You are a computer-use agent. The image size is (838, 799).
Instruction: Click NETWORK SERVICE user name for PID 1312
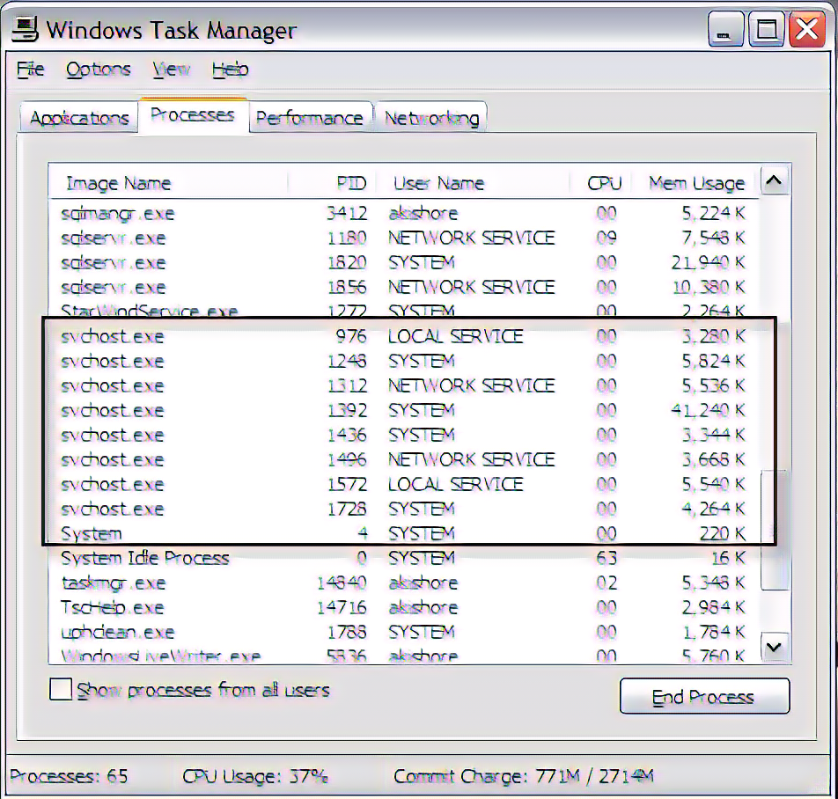pos(471,386)
